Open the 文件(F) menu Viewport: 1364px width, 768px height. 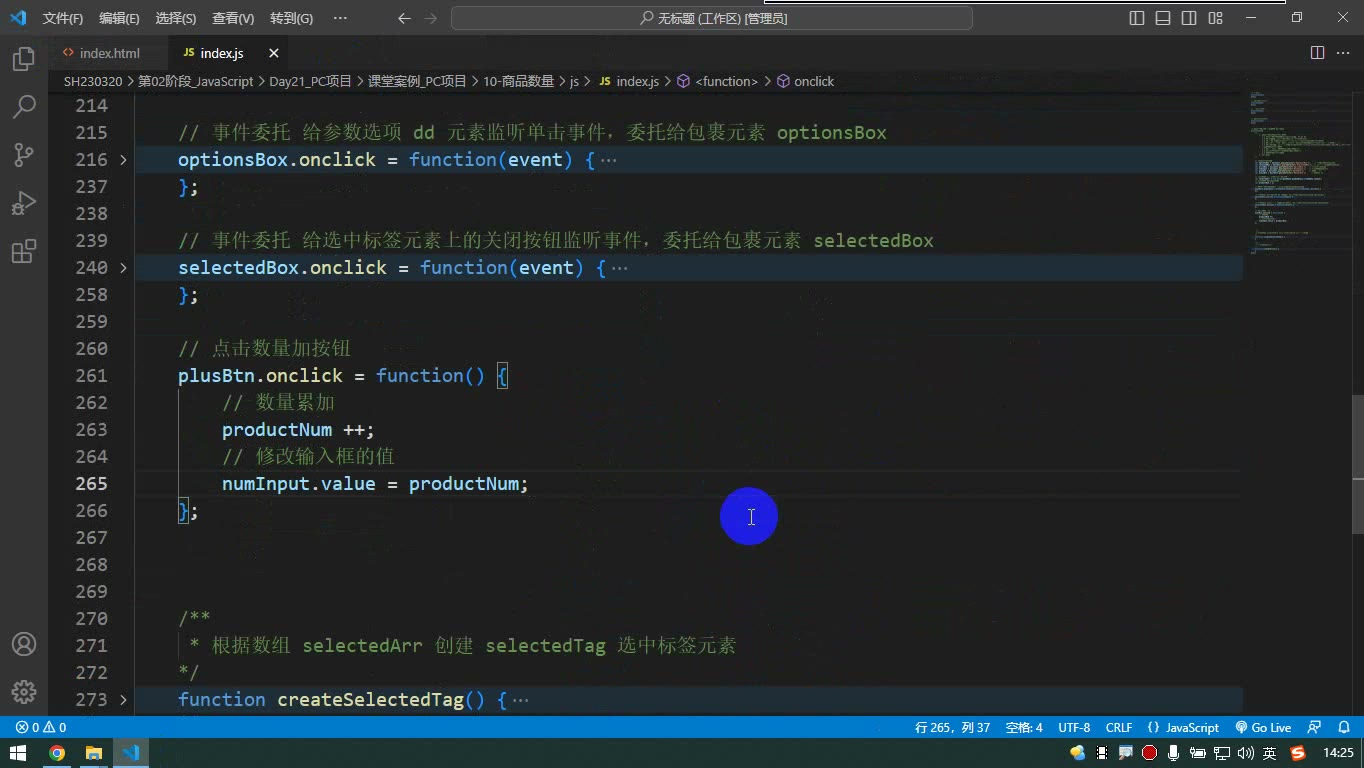pos(63,18)
